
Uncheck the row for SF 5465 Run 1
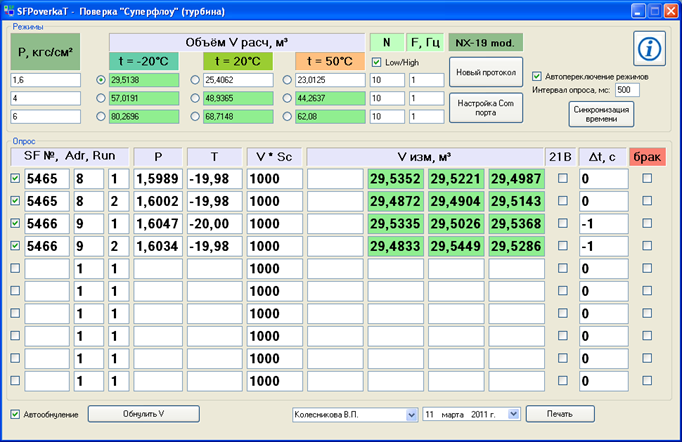coord(15,178)
